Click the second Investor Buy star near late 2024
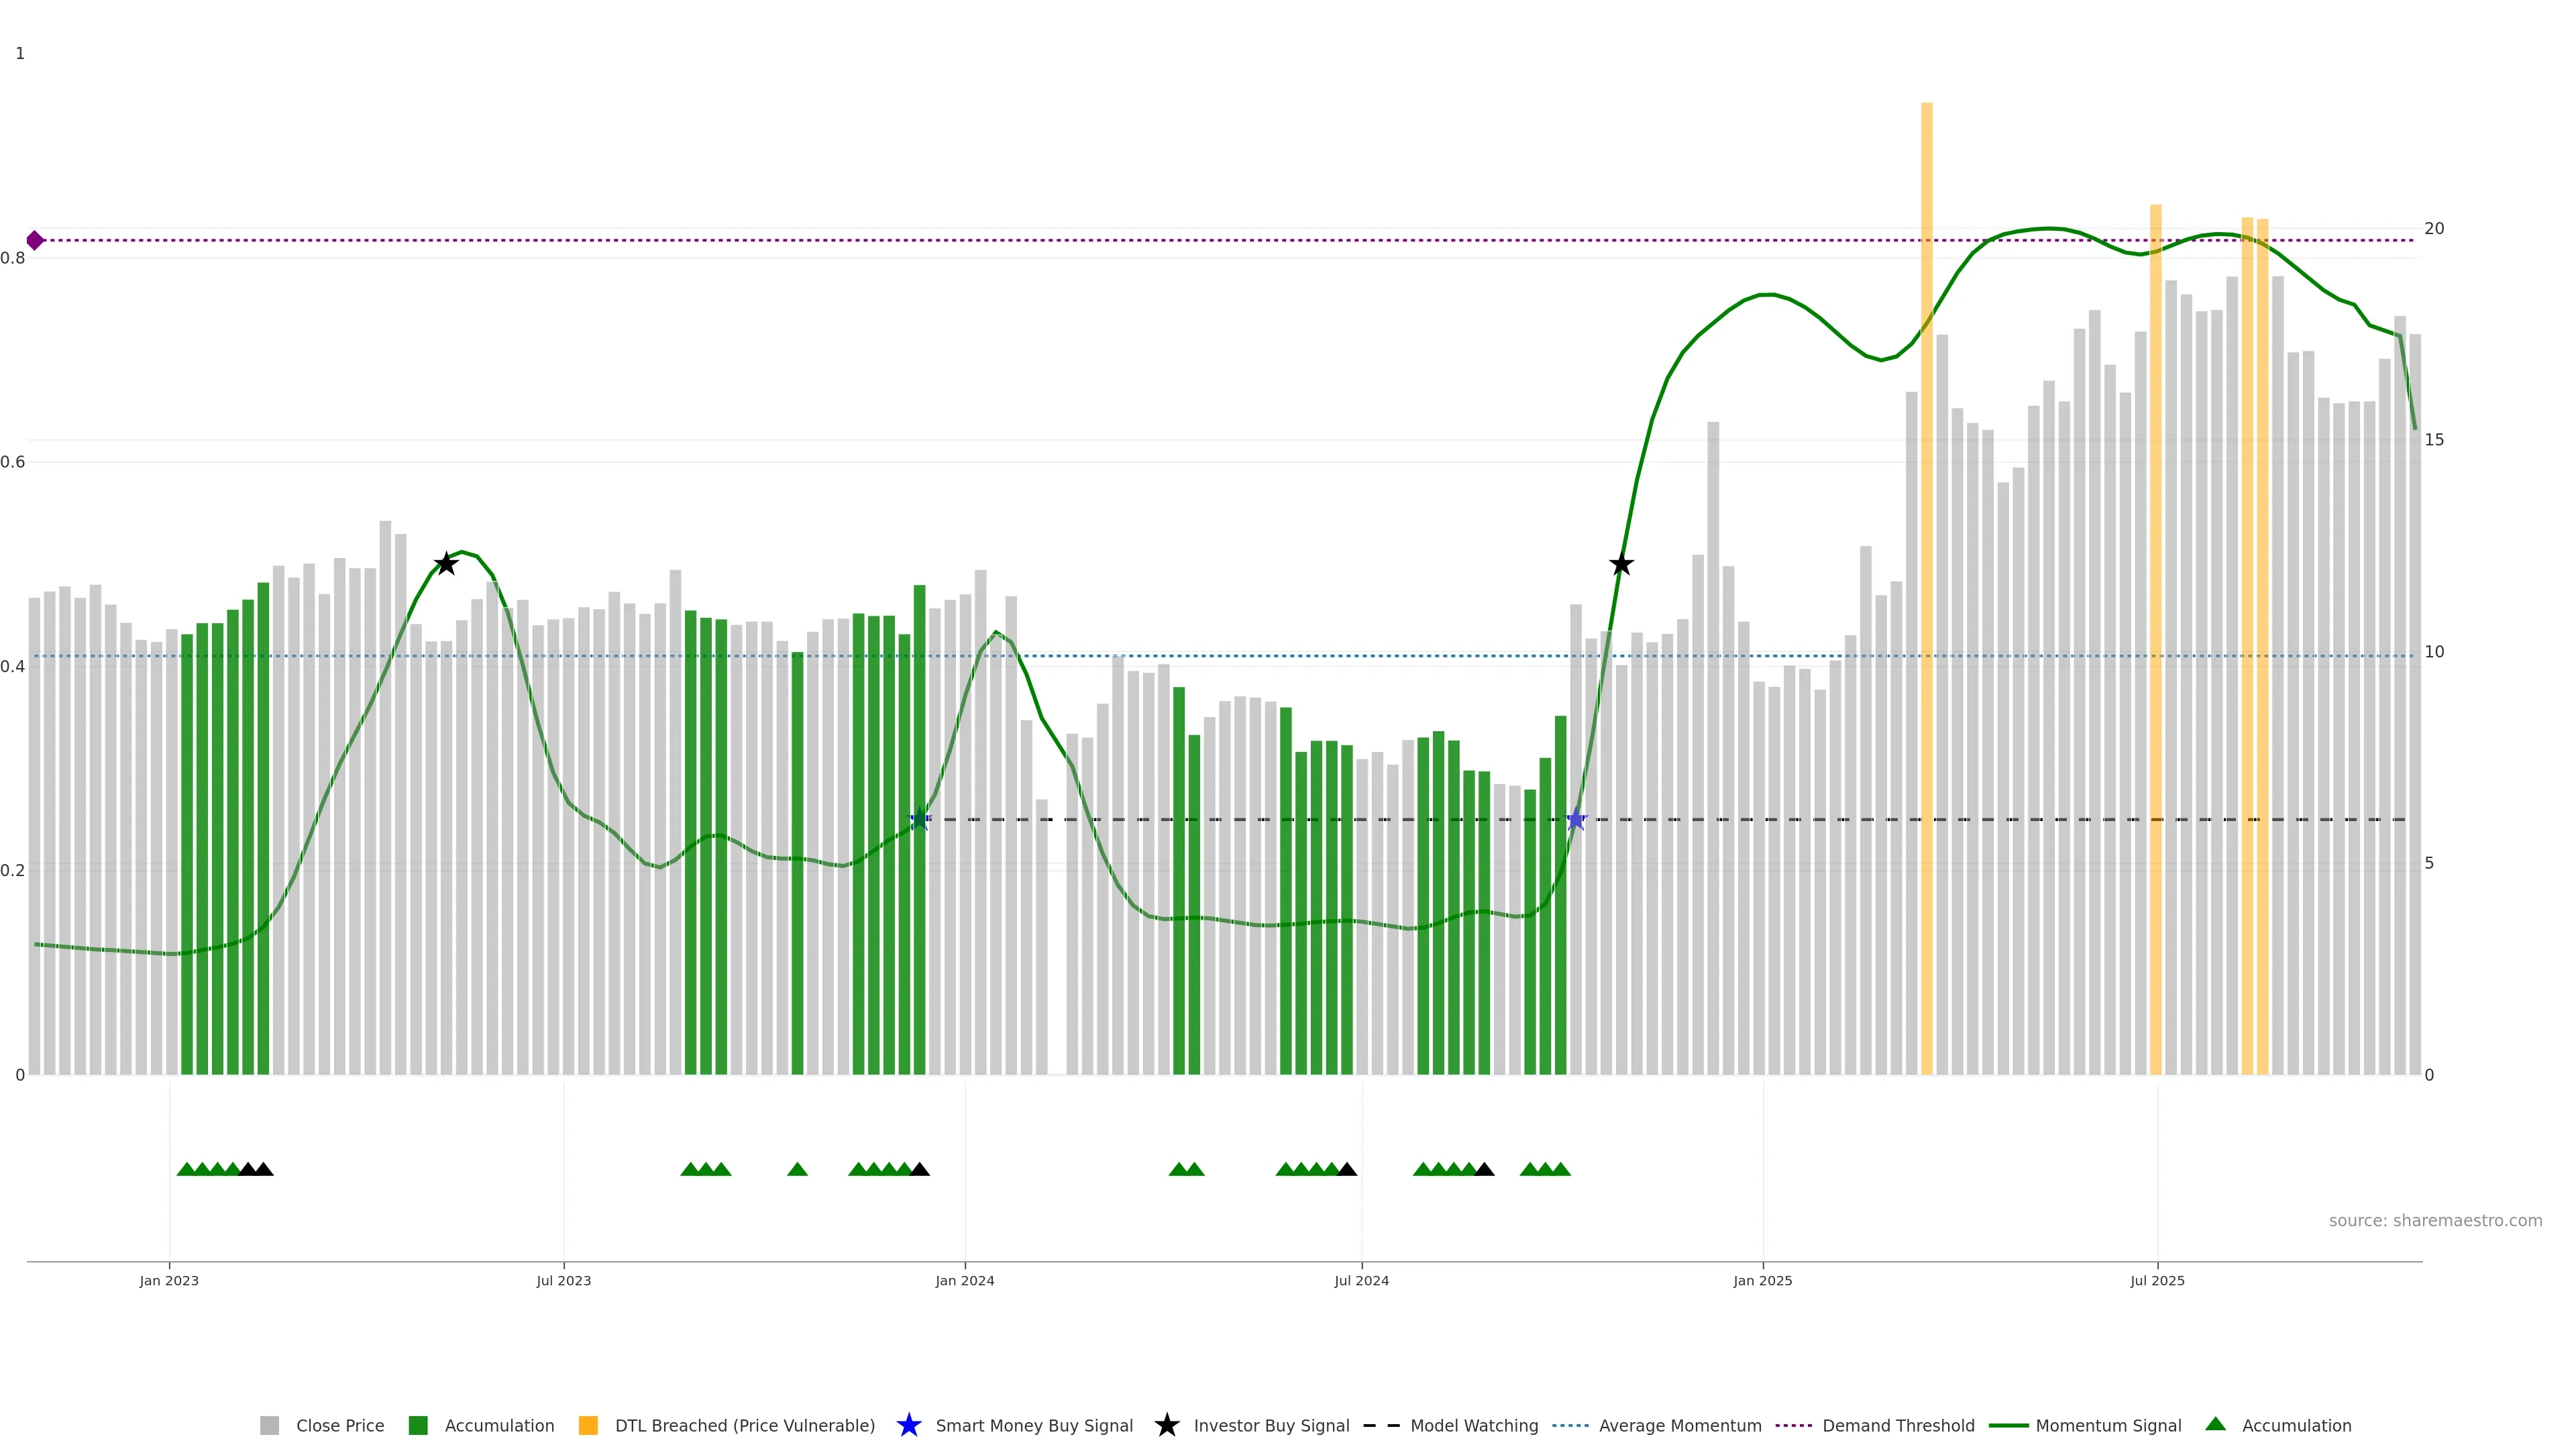 point(1622,565)
